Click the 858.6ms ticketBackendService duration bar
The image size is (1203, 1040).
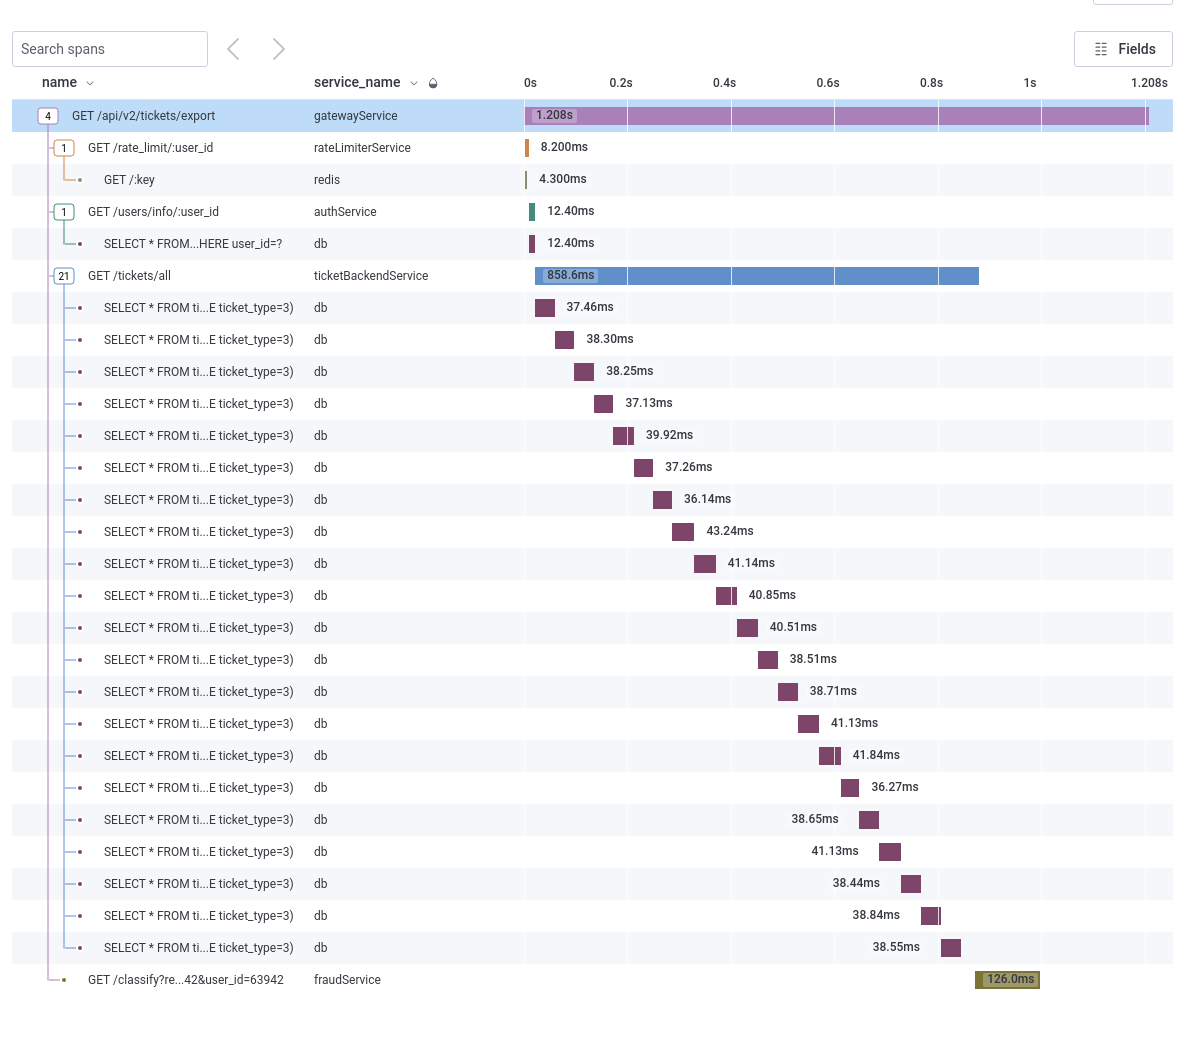(757, 276)
